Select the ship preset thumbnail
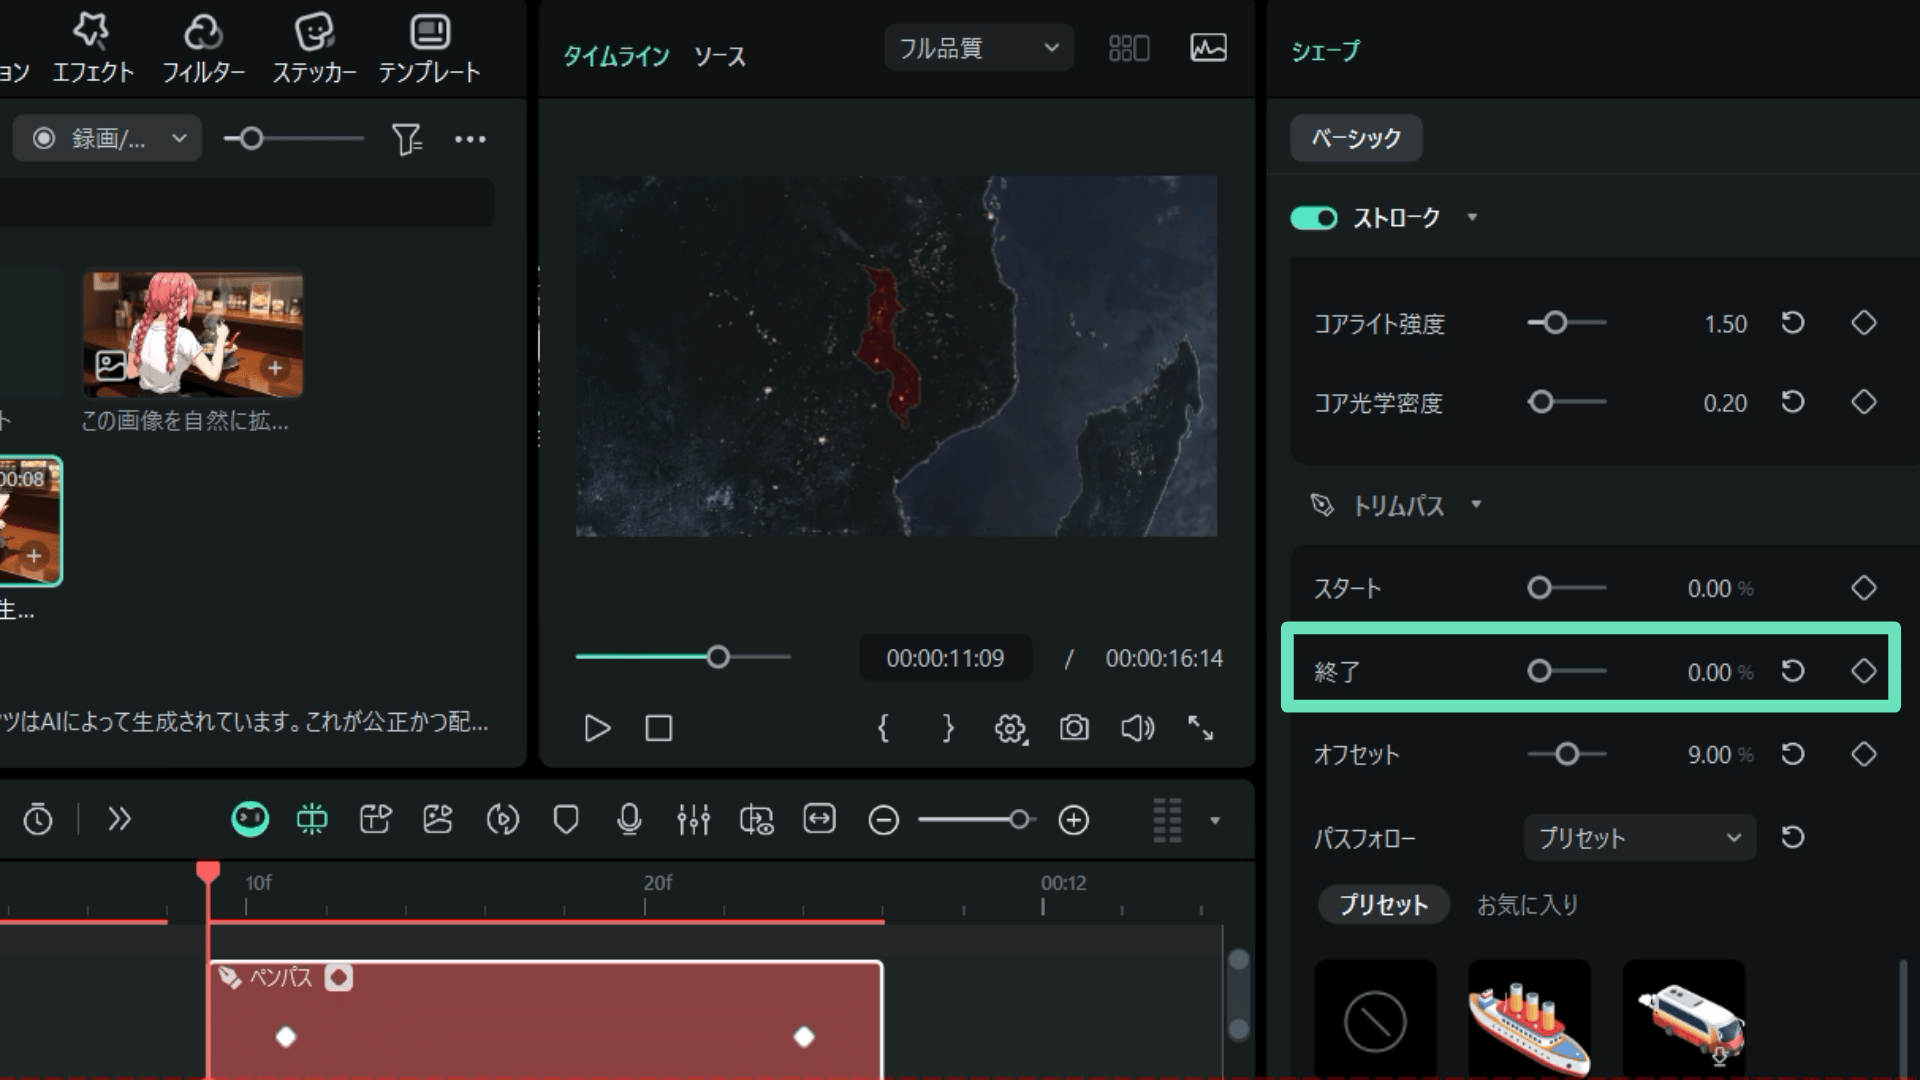This screenshot has width=1920, height=1080. point(1529,1020)
